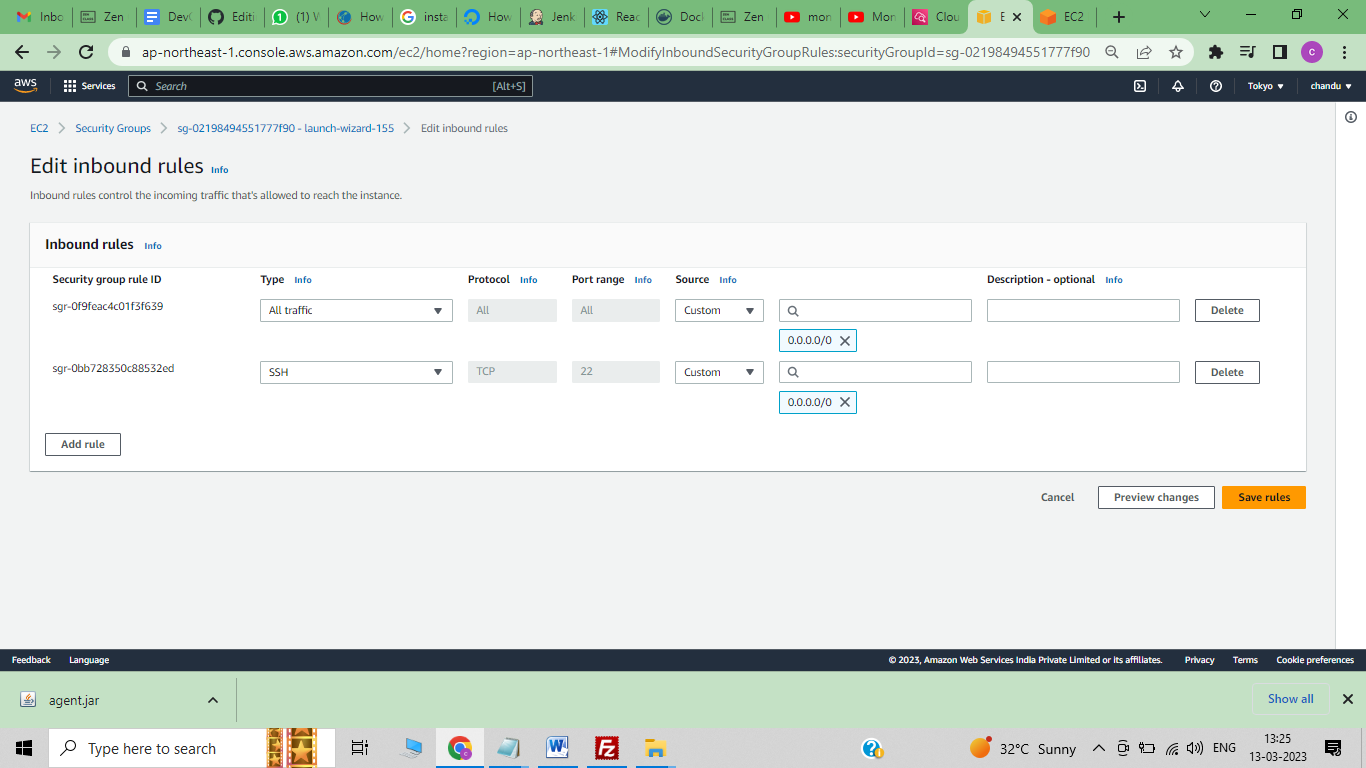Click the Save rules button
1366x768 pixels.
click(1263, 497)
